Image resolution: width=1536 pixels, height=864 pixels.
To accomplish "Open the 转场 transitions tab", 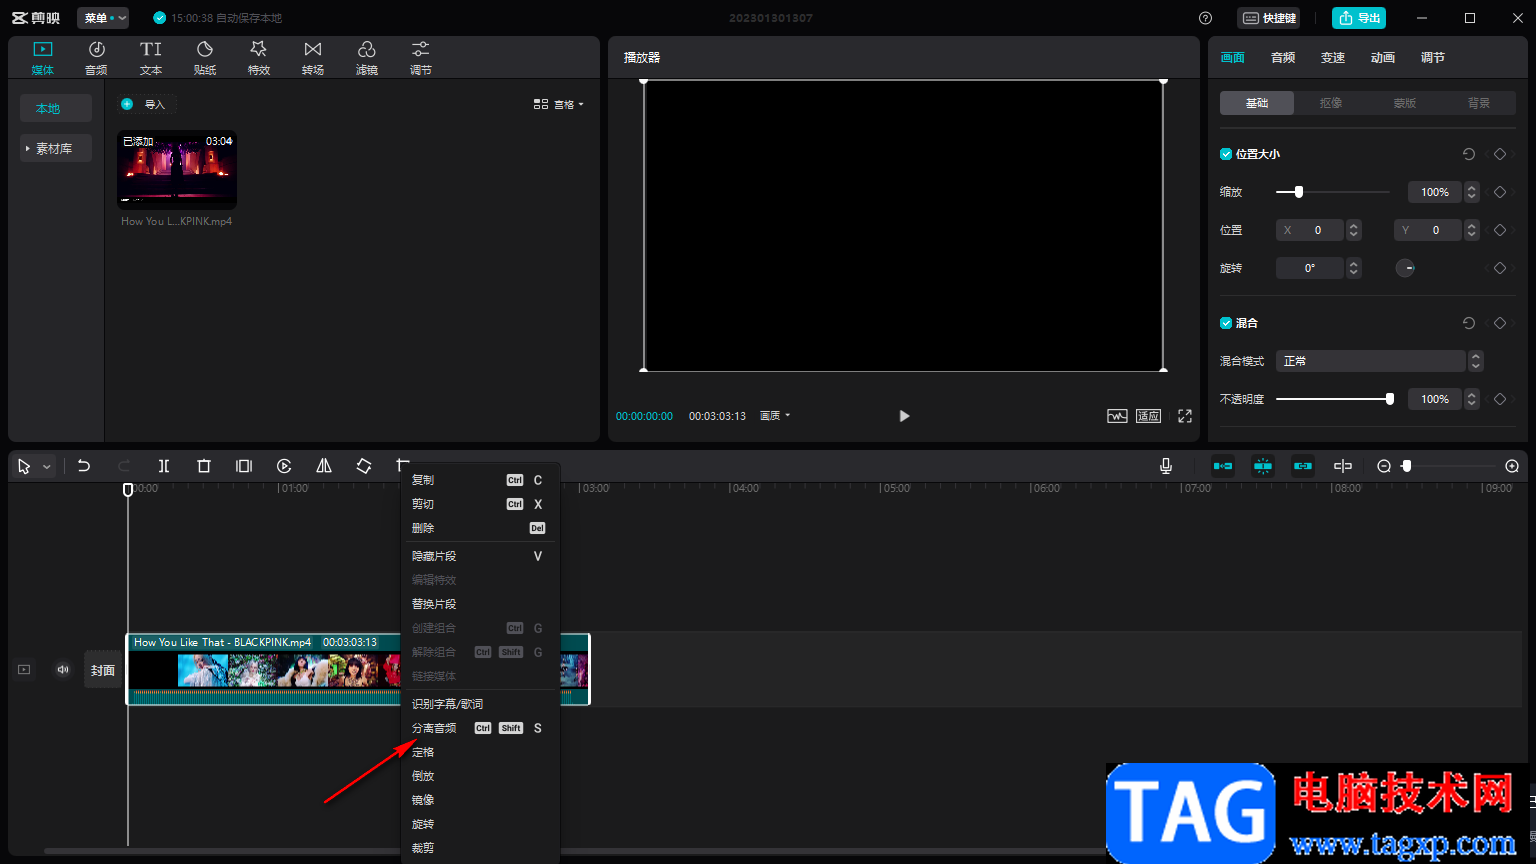I will pos(313,58).
